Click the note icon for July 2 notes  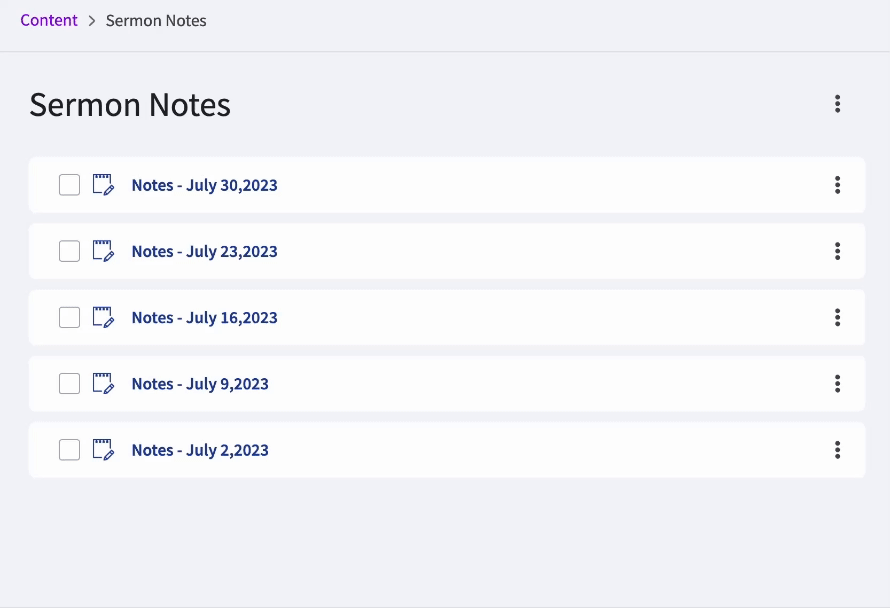coord(103,449)
